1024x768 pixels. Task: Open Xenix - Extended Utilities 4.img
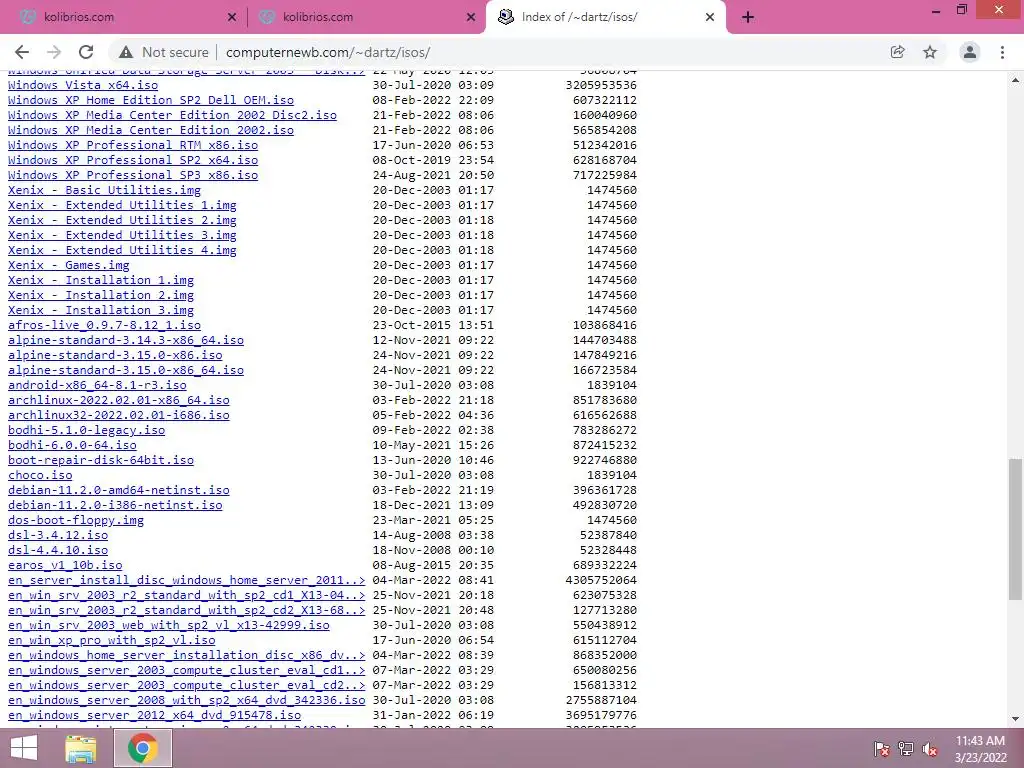pos(122,250)
